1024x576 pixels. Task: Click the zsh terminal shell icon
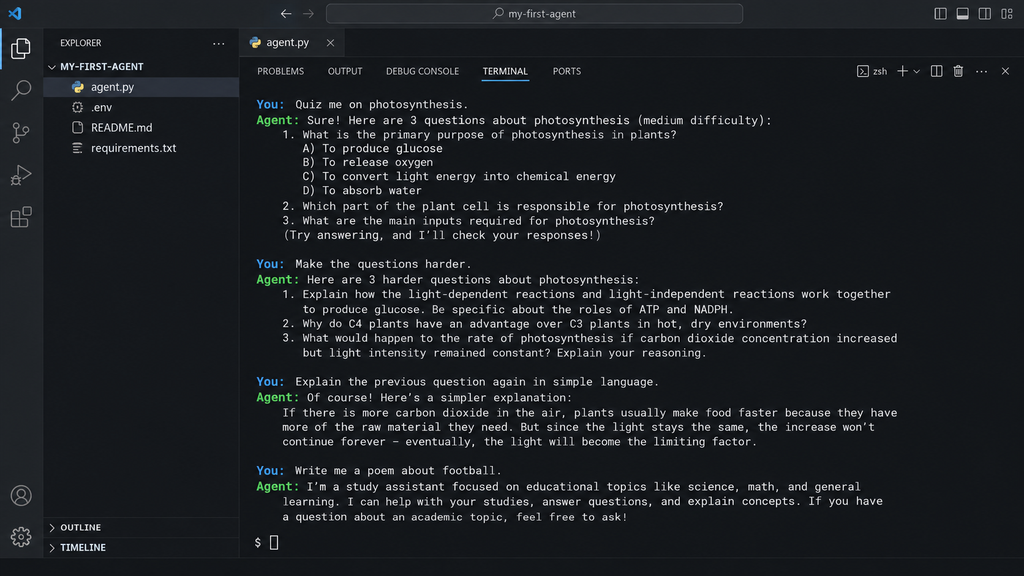coord(863,71)
